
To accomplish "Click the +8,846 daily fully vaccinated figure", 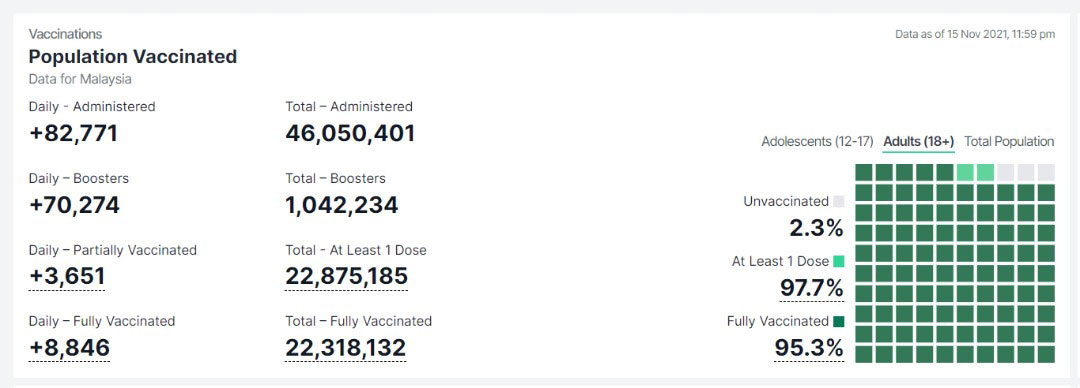I will point(69,348).
